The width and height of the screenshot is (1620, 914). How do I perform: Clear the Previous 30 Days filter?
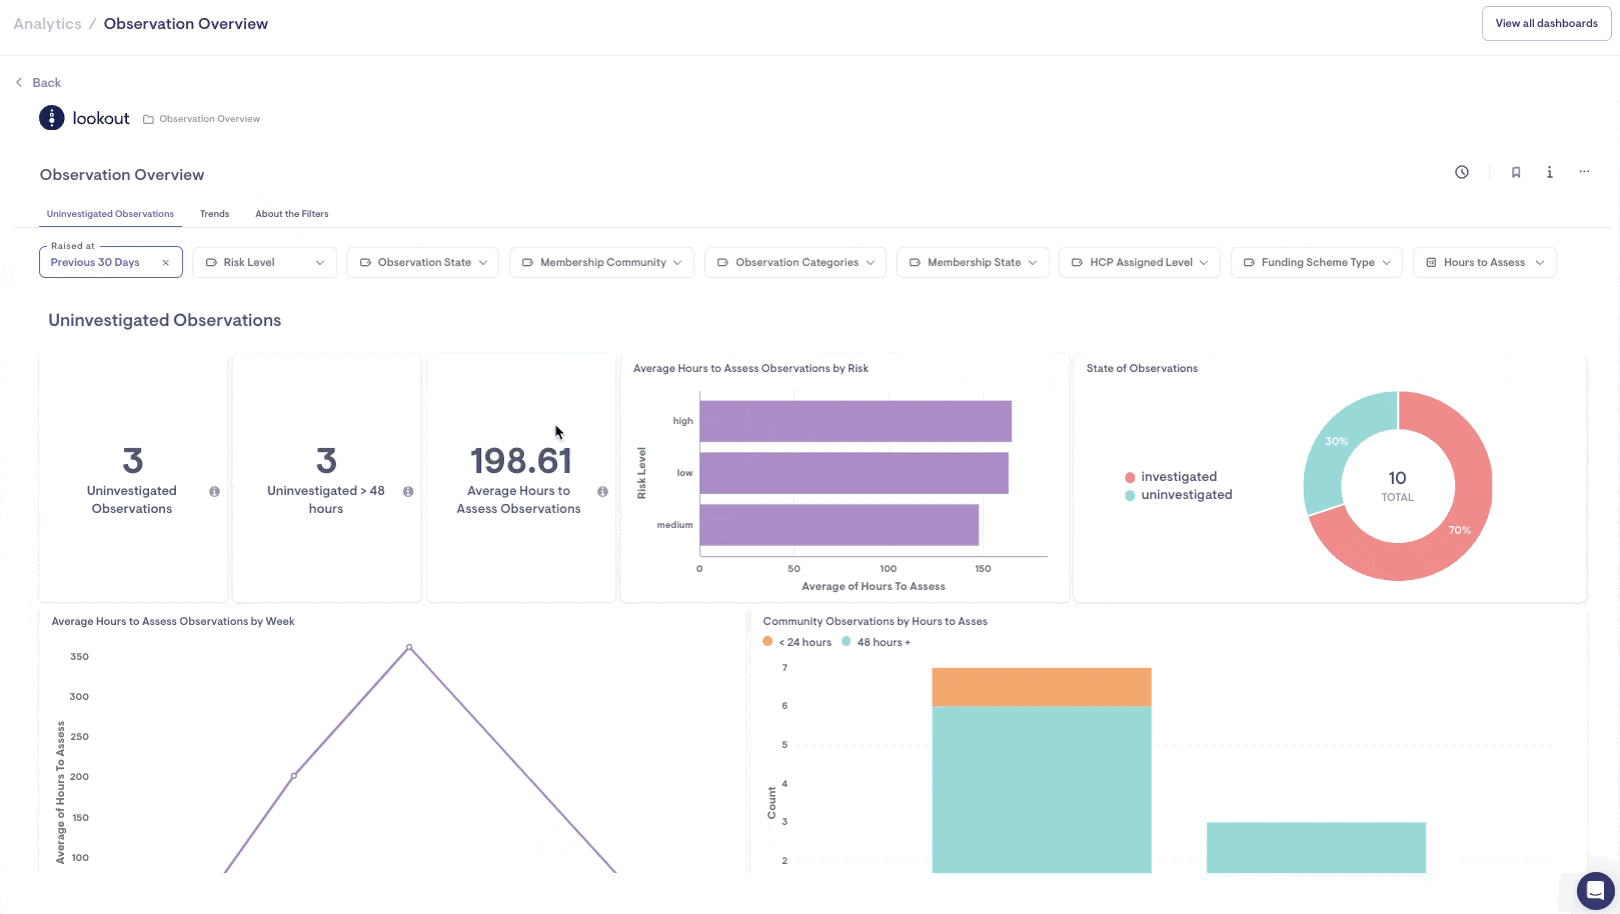pyautogui.click(x=166, y=263)
